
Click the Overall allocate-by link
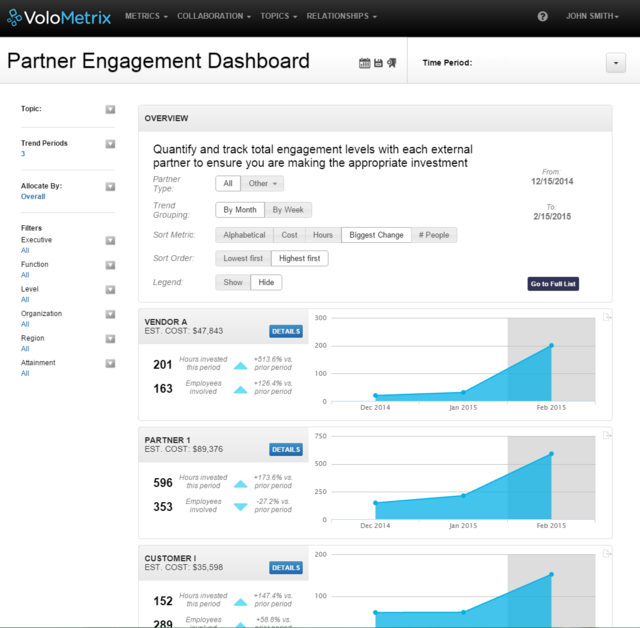tap(33, 197)
